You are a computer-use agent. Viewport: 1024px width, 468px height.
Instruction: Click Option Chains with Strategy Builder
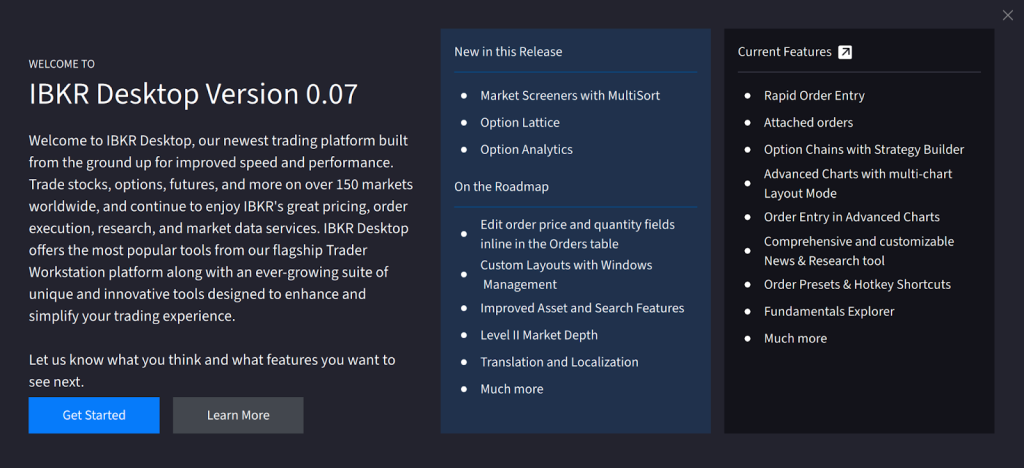pyautogui.click(x=864, y=150)
